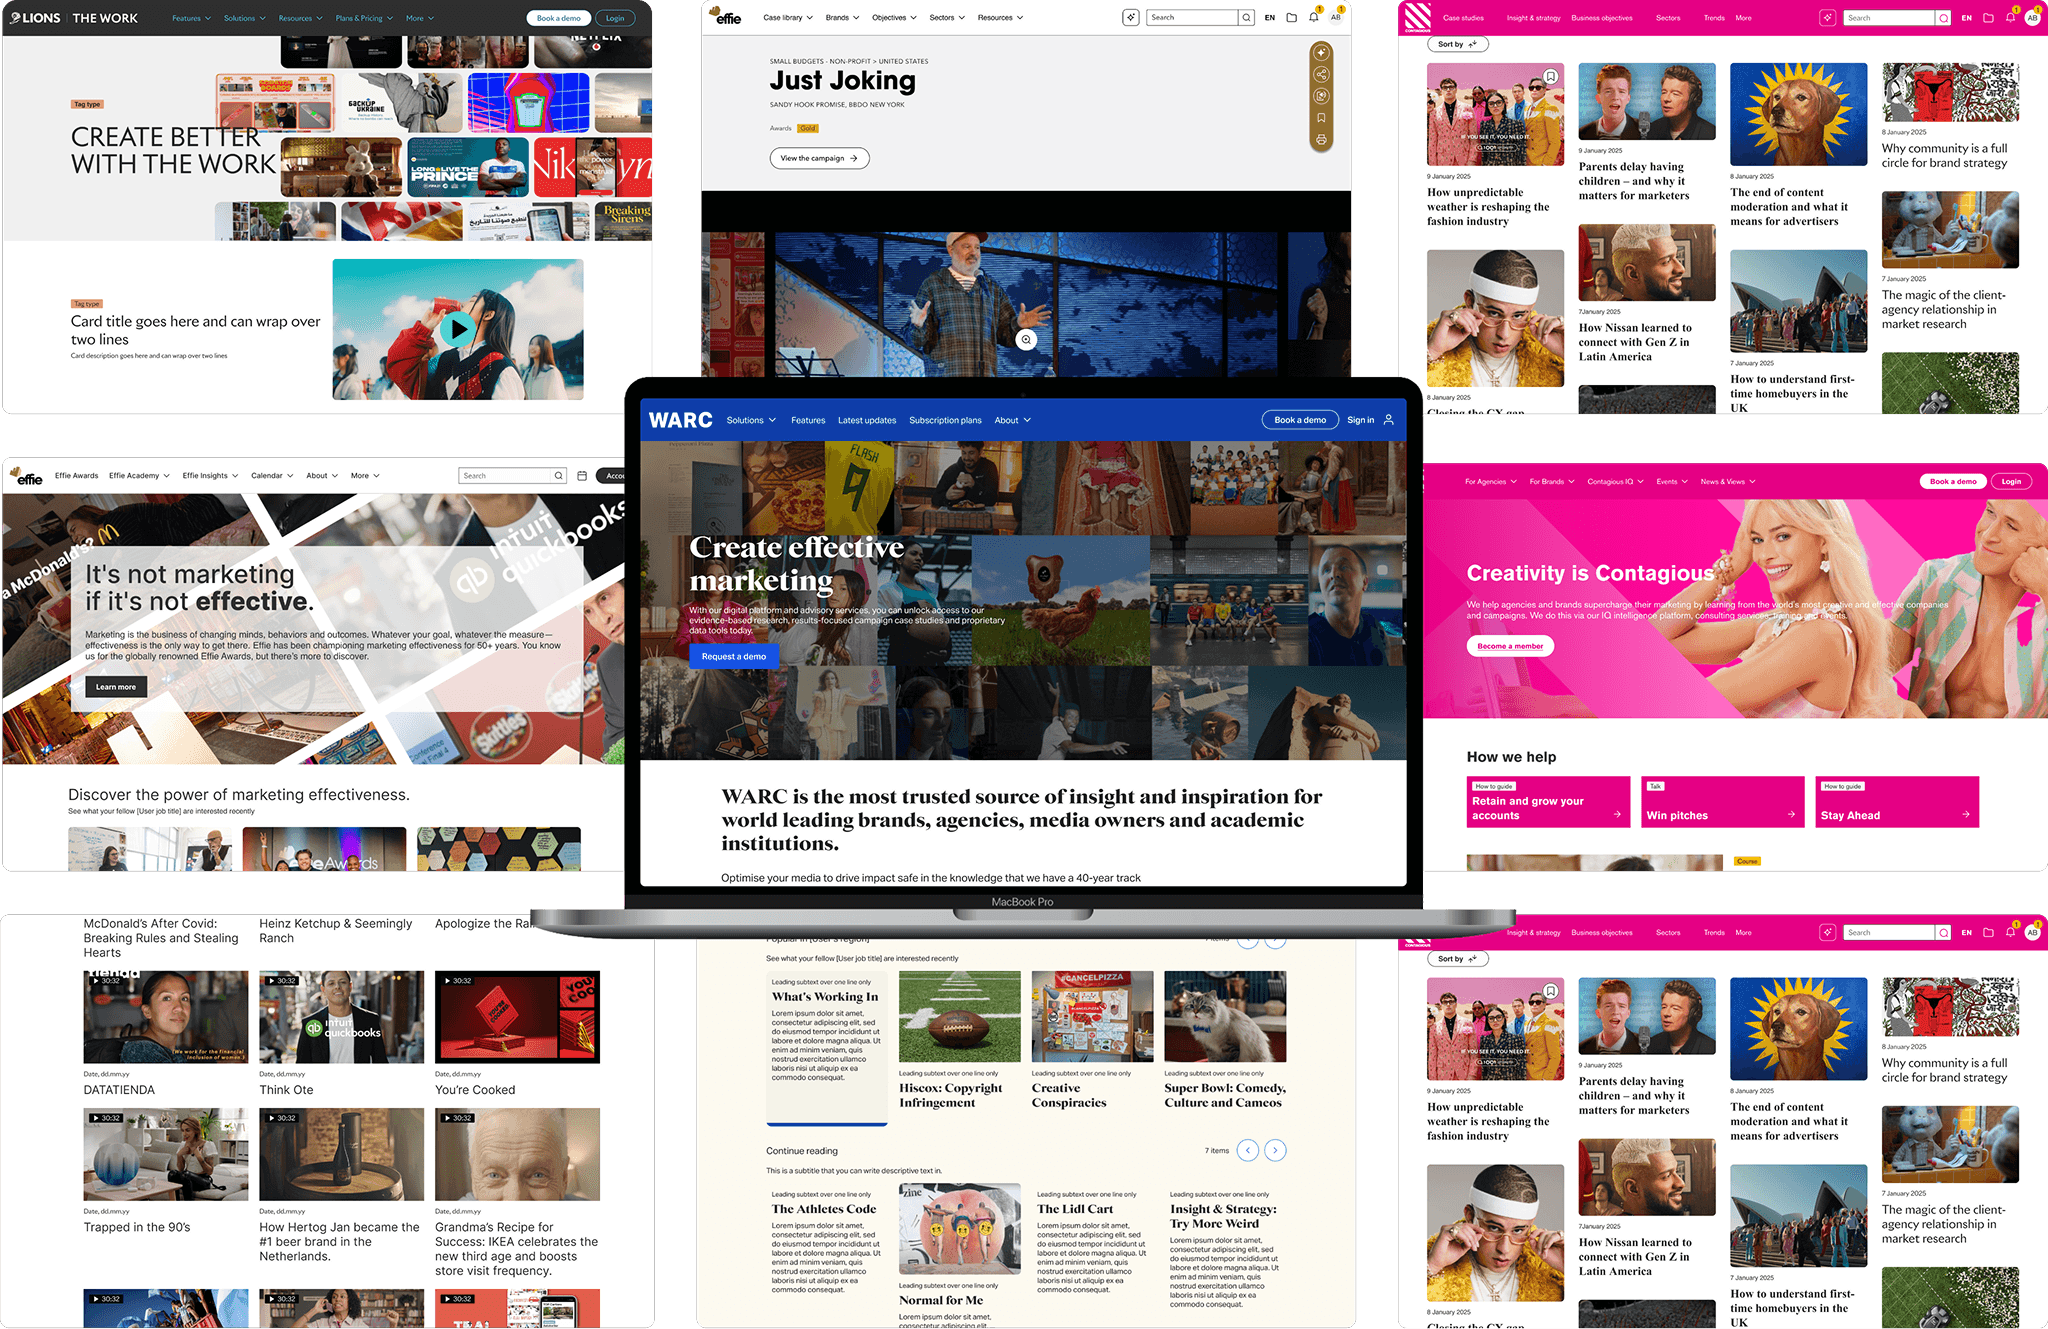
Task: Click the Become a member button
Action: (1510, 646)
